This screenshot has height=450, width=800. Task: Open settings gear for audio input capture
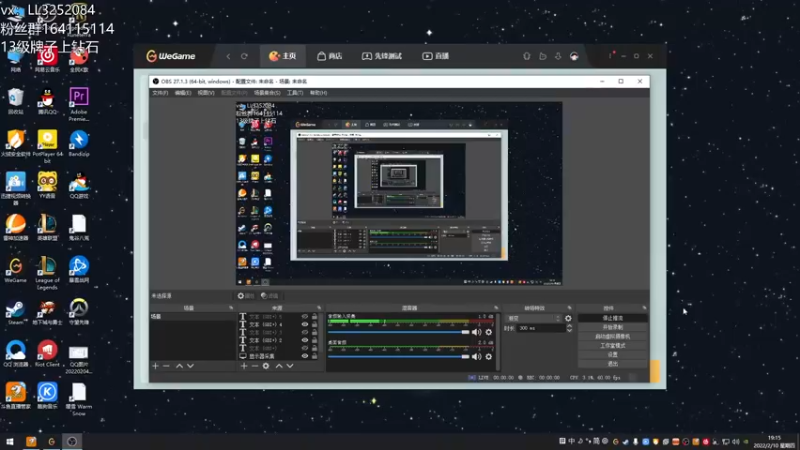pyautogui.click(x=489, y=332)
